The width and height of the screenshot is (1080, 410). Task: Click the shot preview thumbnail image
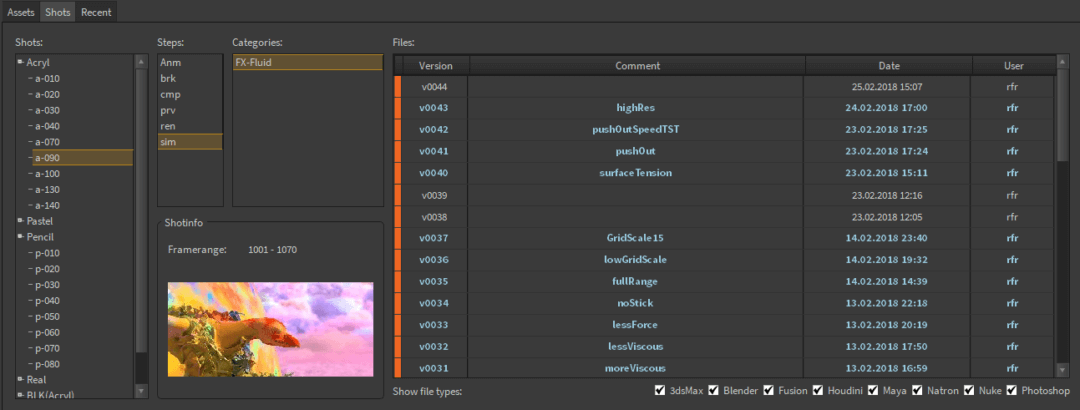(270, 329)
